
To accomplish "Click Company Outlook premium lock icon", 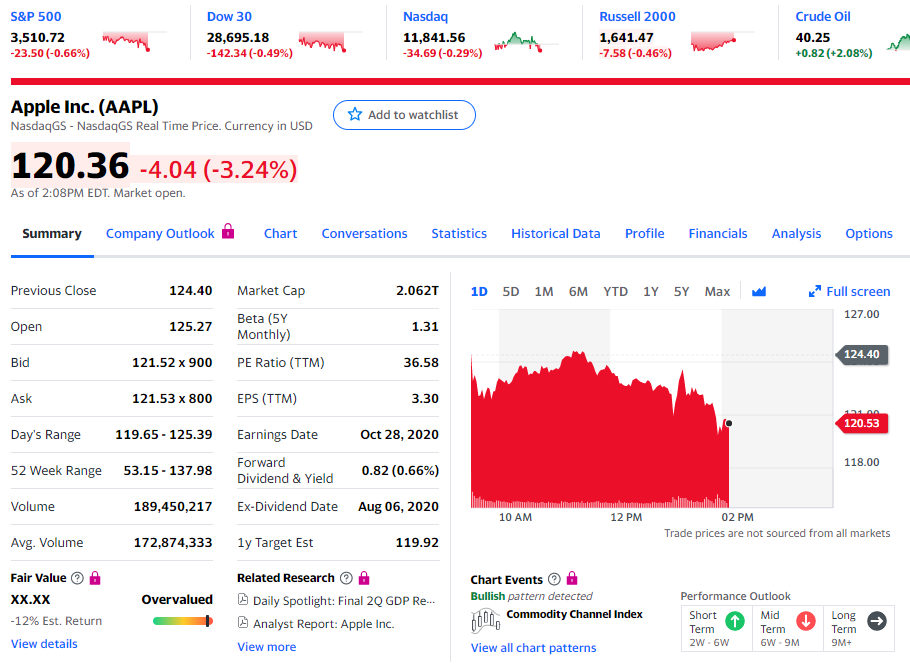I will tap(228, 231).
